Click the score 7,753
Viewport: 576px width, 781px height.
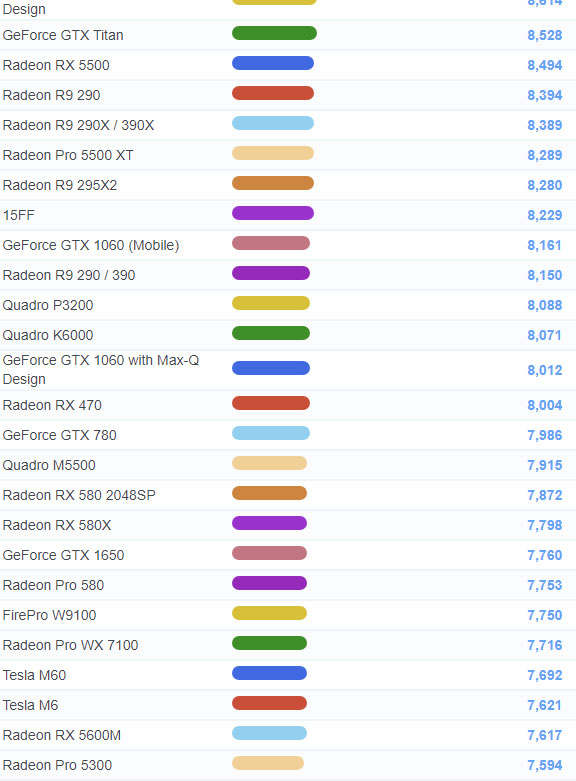(545, 585)
